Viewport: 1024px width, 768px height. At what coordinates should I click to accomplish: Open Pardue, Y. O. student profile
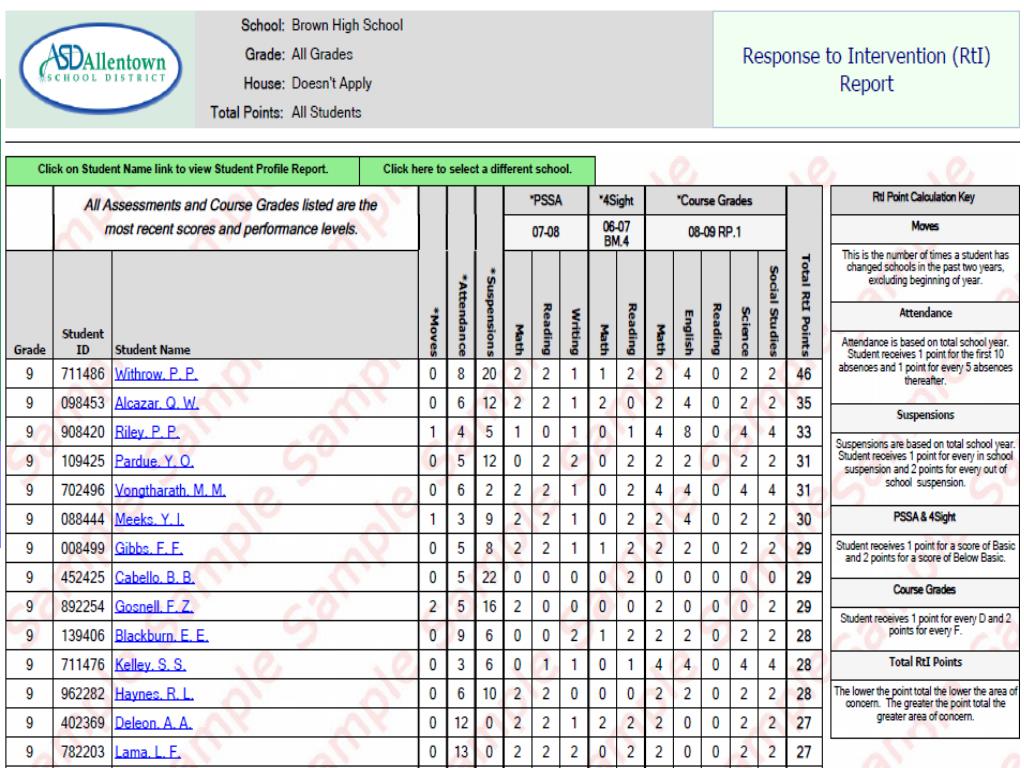(x=154, y=461)
